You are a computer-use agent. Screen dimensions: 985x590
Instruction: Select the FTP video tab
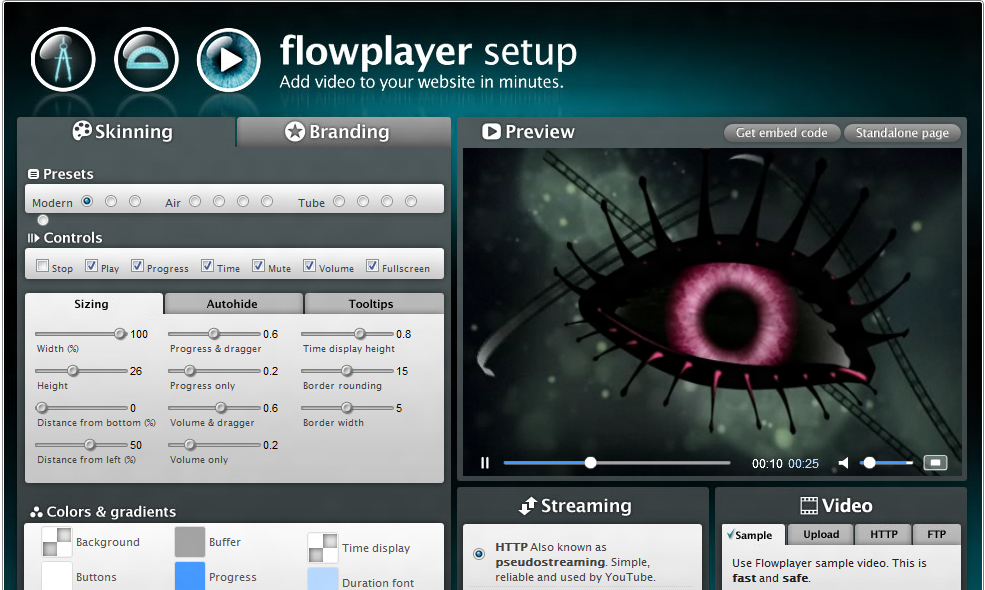click(937, 534)
